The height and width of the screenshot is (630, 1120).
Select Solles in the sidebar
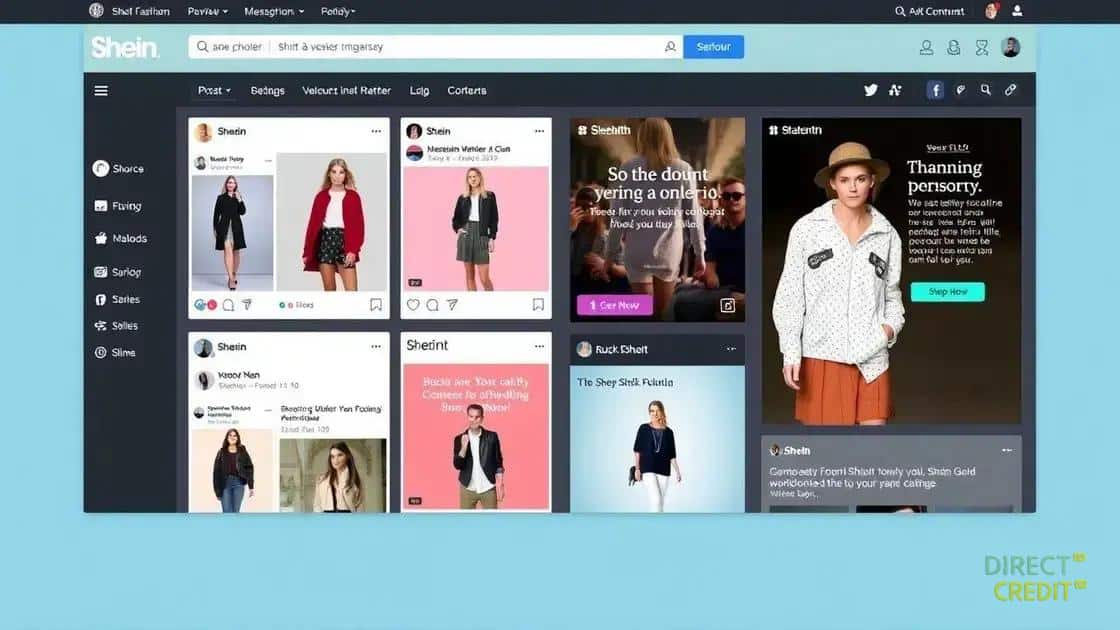116,326
